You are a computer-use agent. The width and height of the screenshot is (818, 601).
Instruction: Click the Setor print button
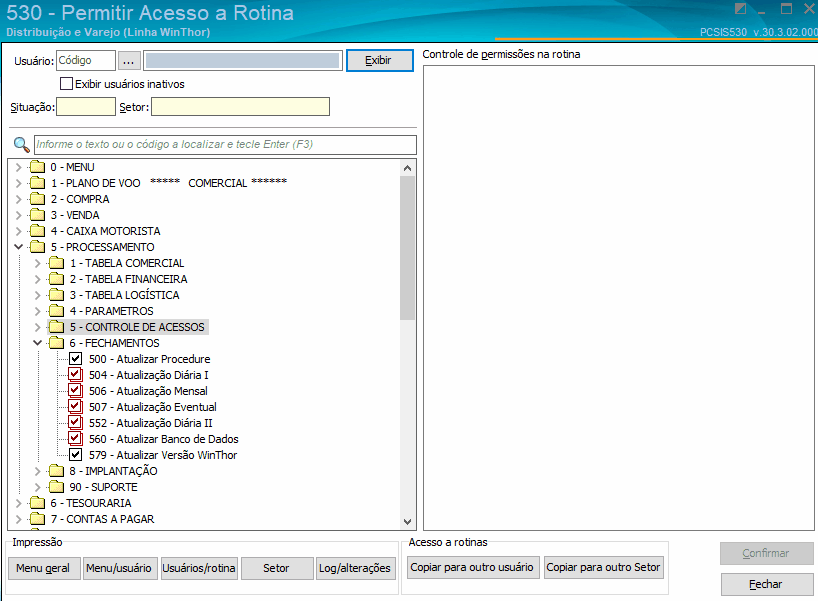[x=276, y=568]
